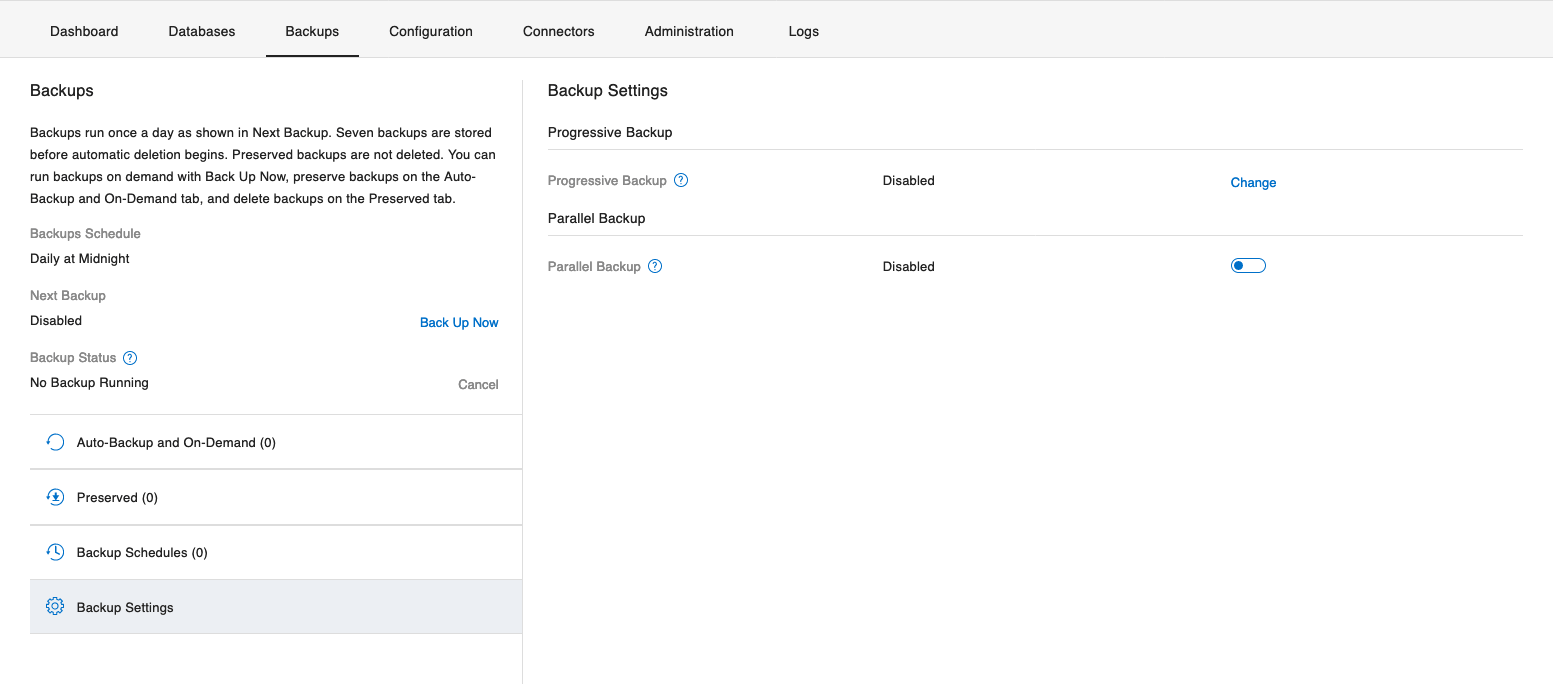The width and height of the screenshot is (1553, 689).
Task: Open the Parallel Backup help icon
Action: tap(655, 267)
